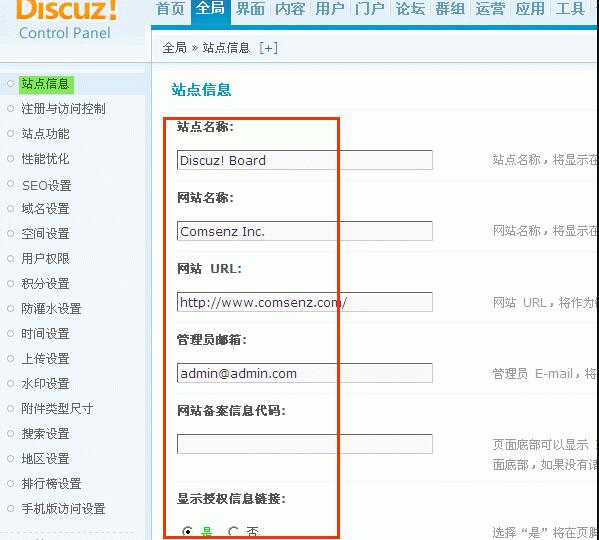Viewport: 599px width, 540px height.
Task: Click the 管理员邮箱 input field
Action: pyautogui.click(x=304, y=373)
